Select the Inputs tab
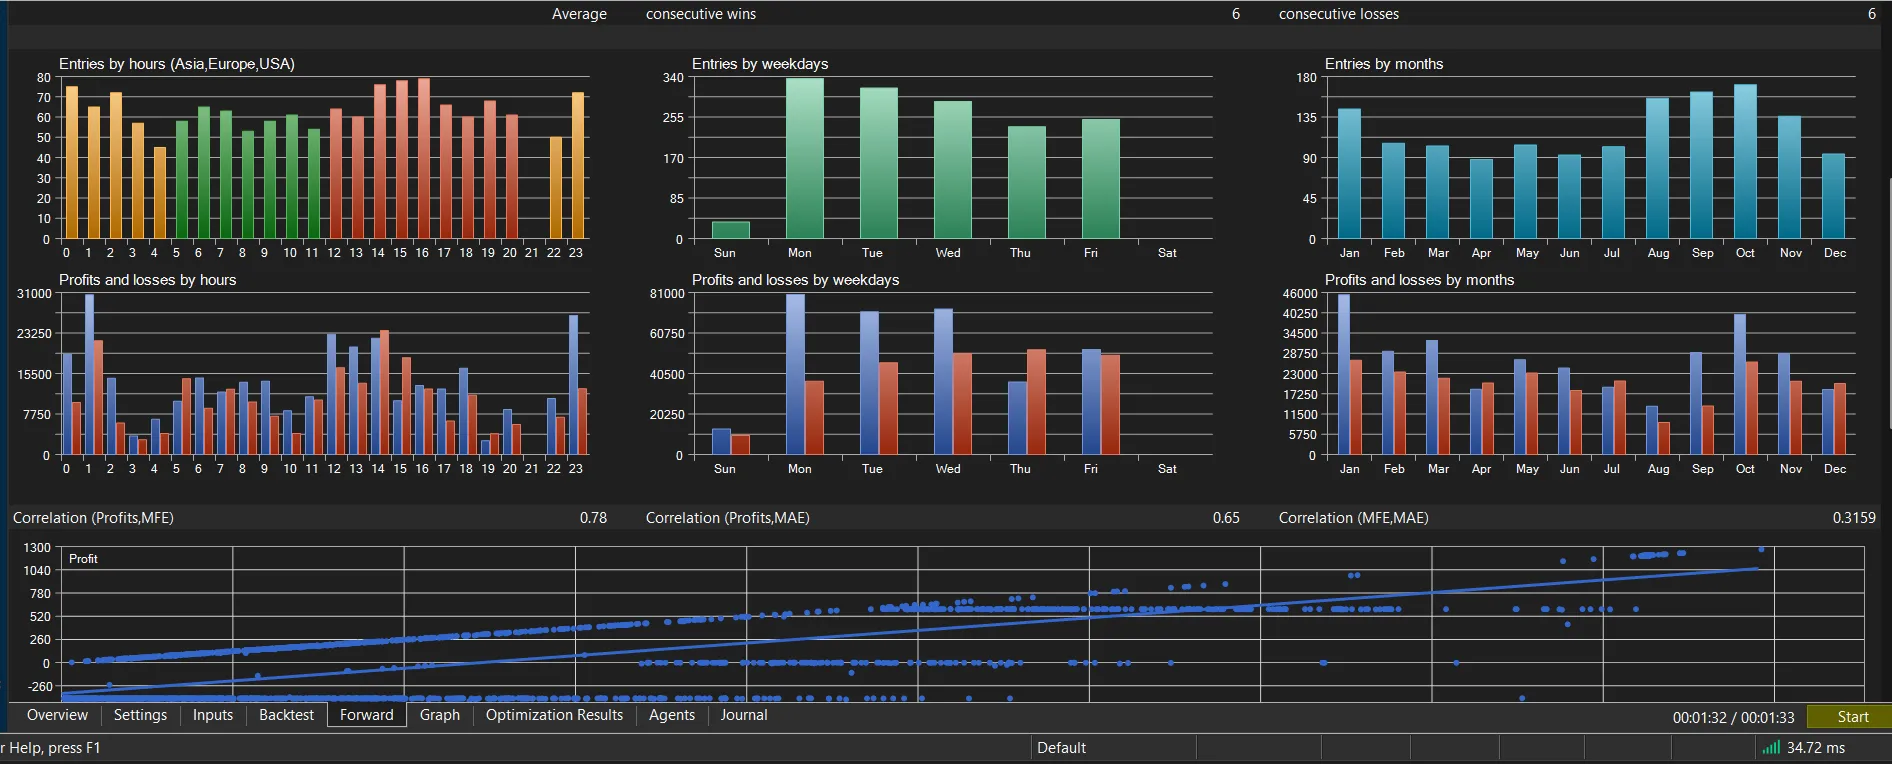Screen dimensions: 1892x764 tap(212, 715)
